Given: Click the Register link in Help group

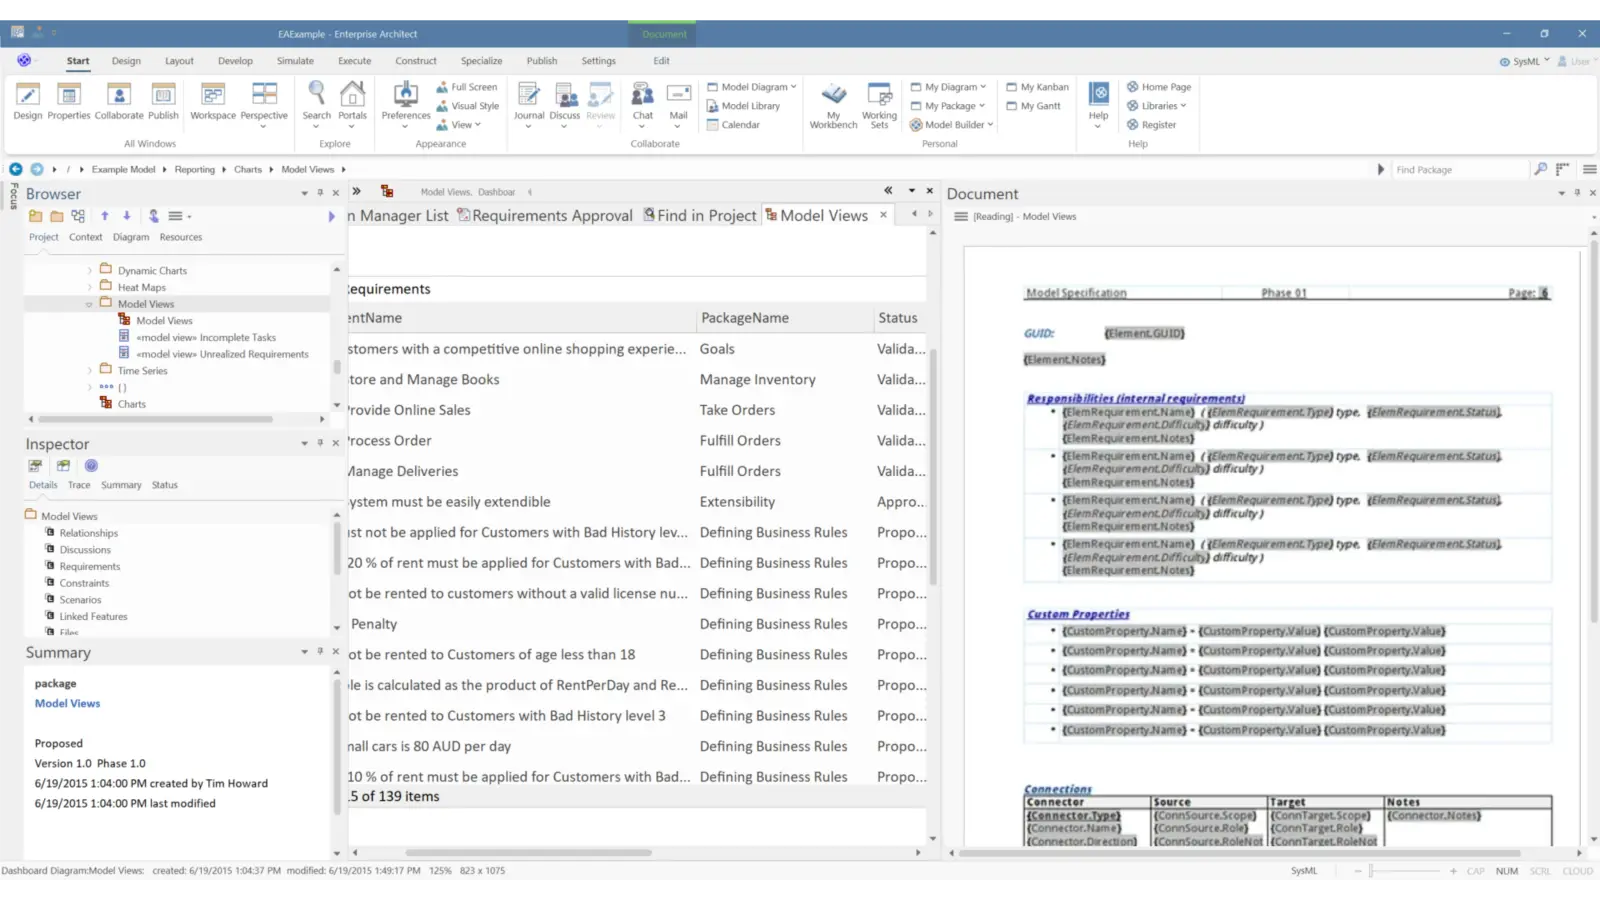Looking at the screenshot, I should coord(1159,124).
